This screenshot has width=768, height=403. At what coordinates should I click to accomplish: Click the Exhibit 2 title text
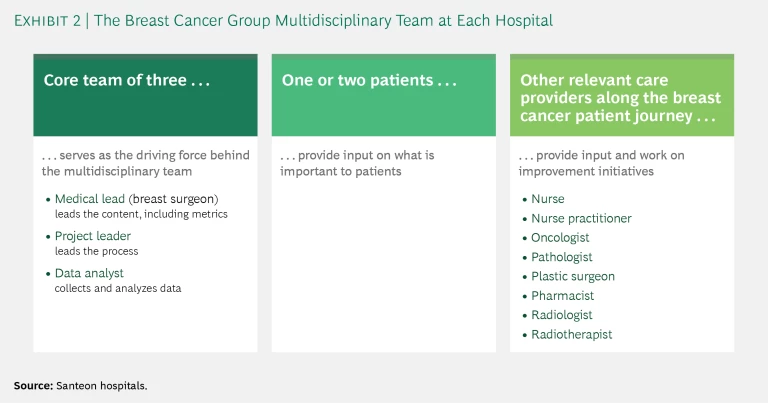[x=283, y=20]
